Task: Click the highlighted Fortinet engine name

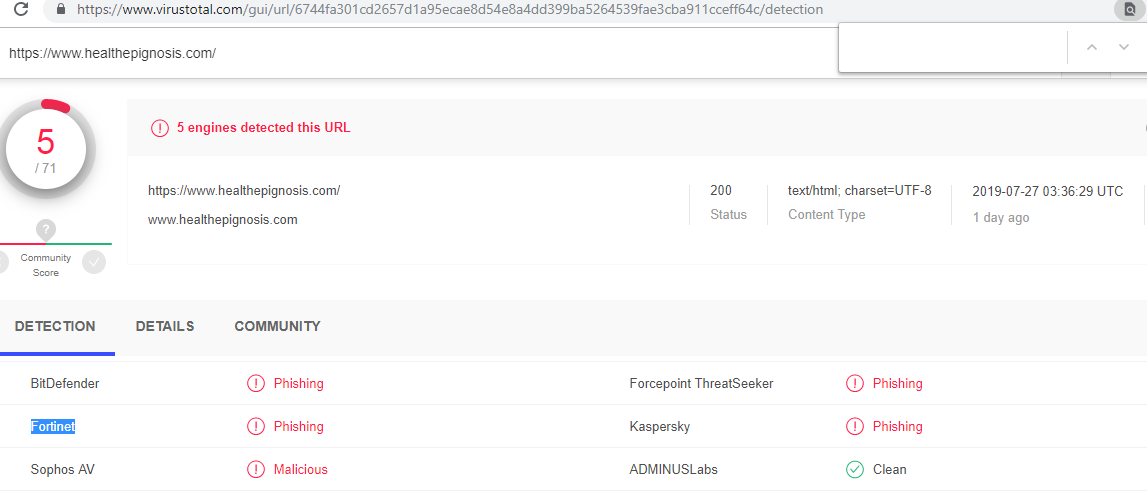Action: click(x=53, y=426)
